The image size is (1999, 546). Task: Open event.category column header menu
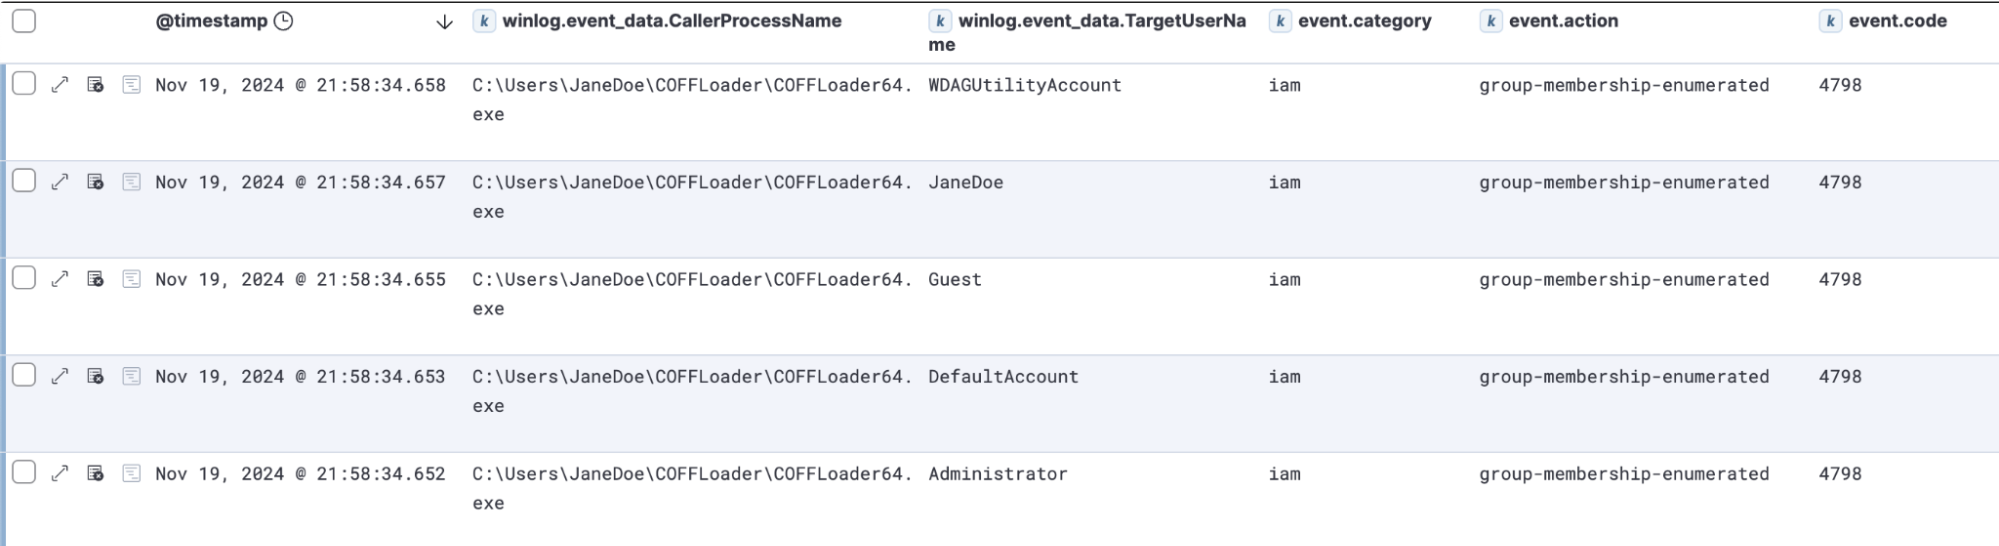1364,21
